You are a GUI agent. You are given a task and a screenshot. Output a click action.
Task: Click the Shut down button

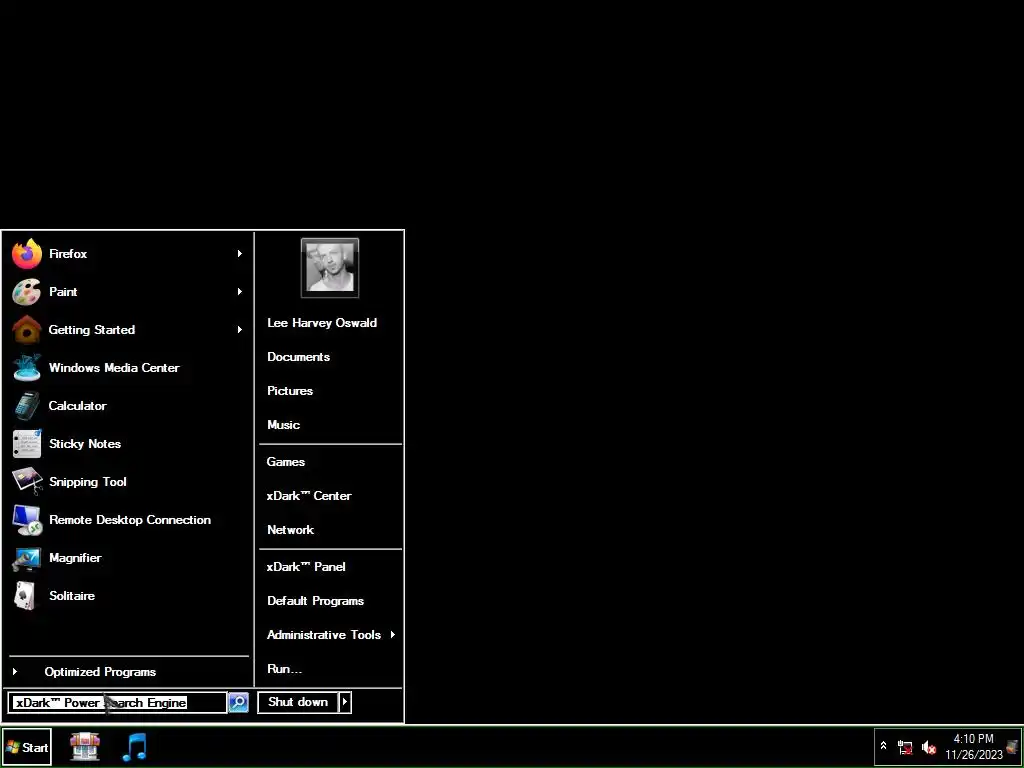(298, 703)
